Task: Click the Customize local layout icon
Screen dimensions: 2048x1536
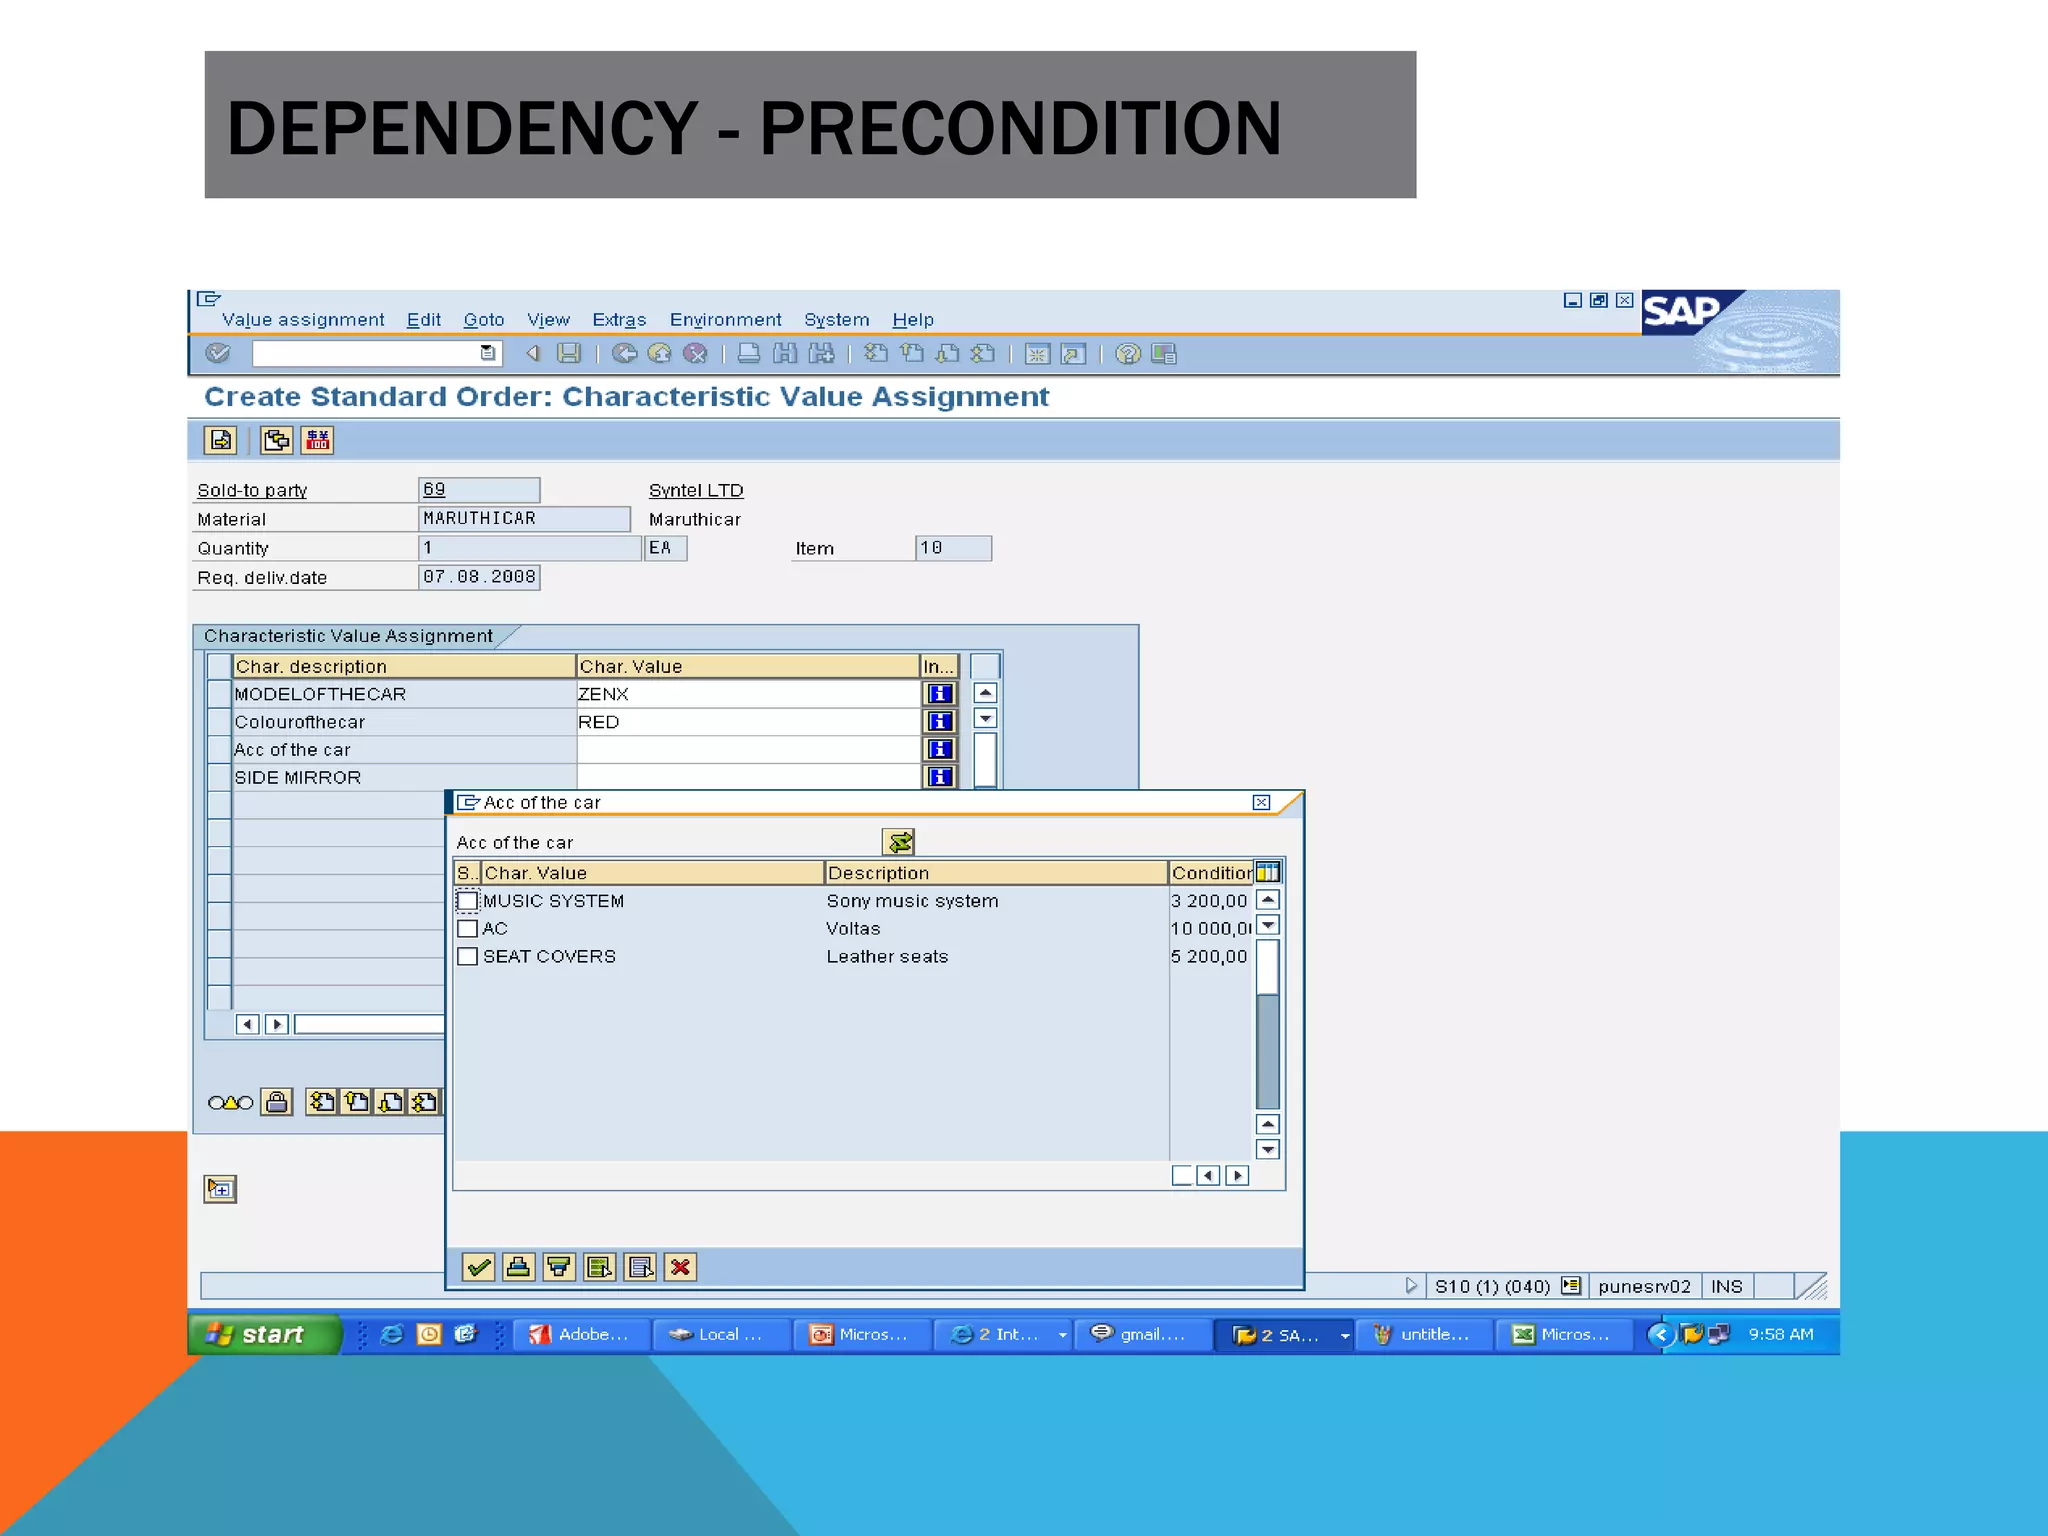Action: (1164, 354)
